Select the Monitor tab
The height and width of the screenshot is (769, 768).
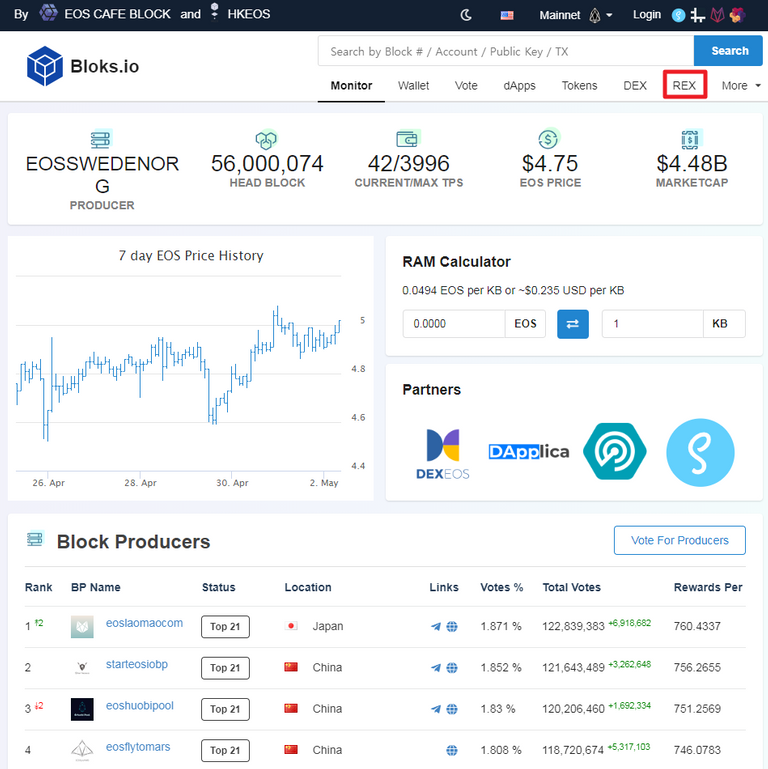tap(351, 85)
